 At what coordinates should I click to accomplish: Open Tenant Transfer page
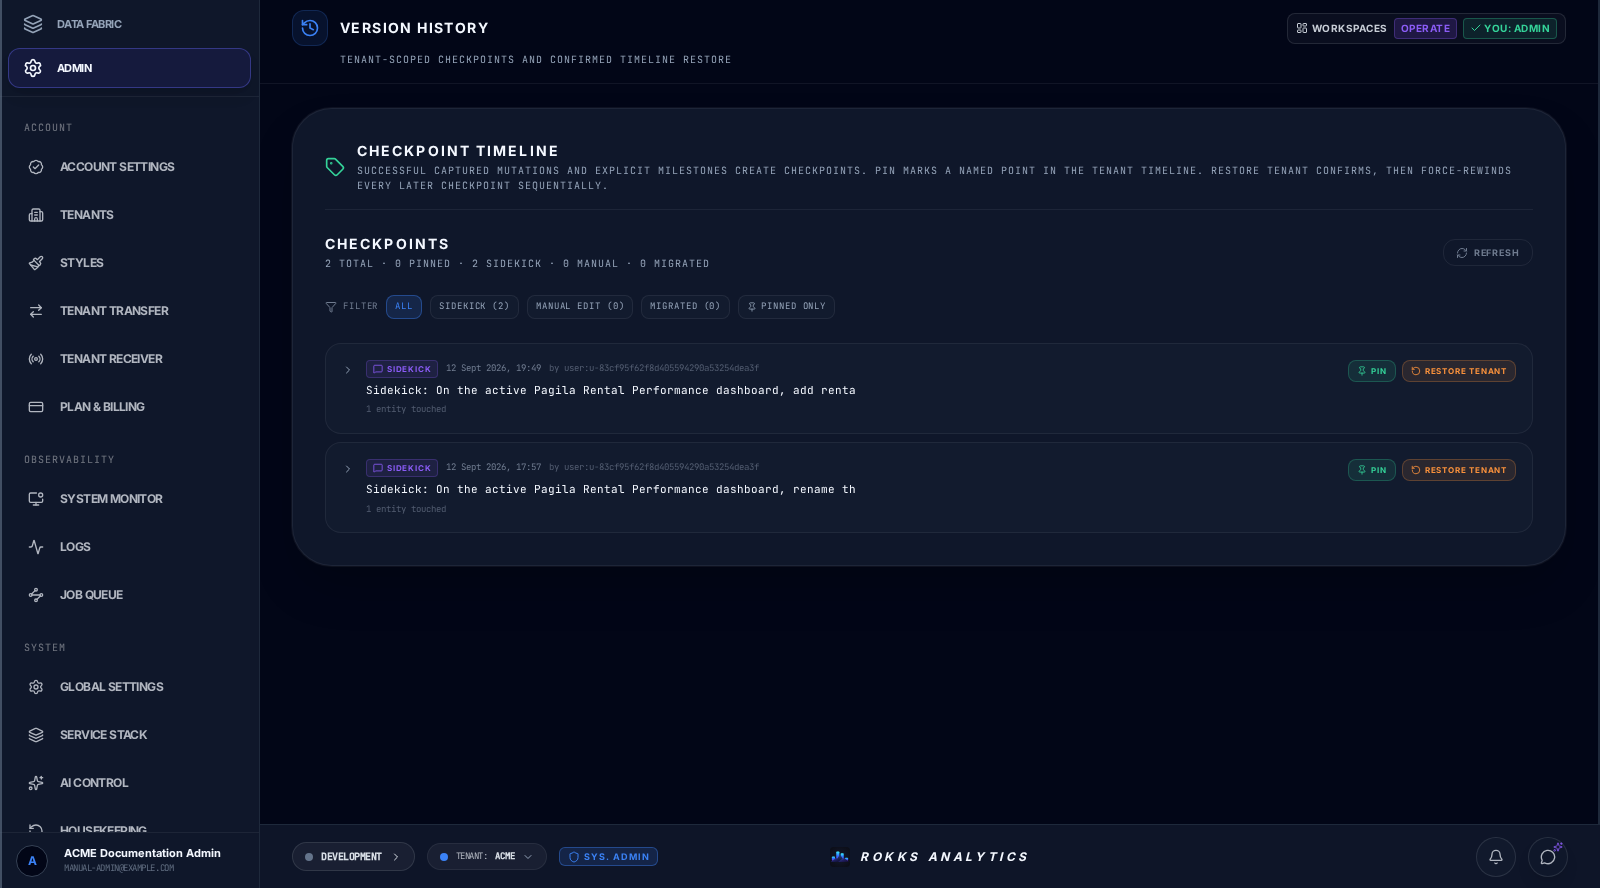click(x=129, y=311)
